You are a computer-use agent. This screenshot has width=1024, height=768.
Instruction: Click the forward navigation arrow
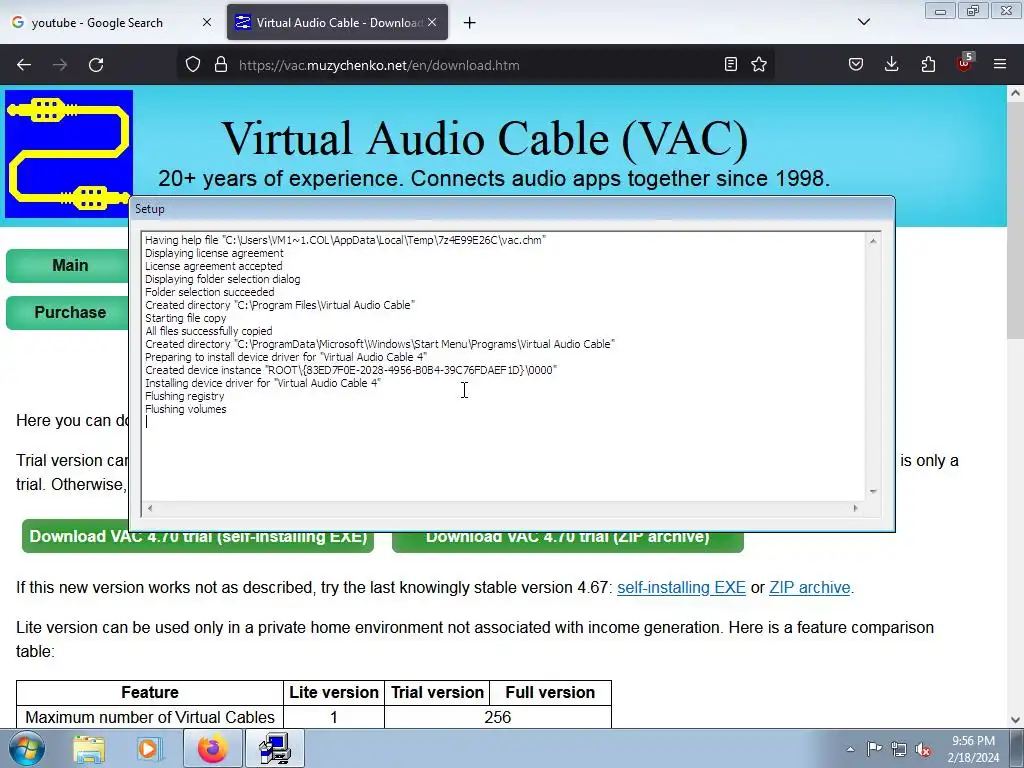click(x=60, y=65)
